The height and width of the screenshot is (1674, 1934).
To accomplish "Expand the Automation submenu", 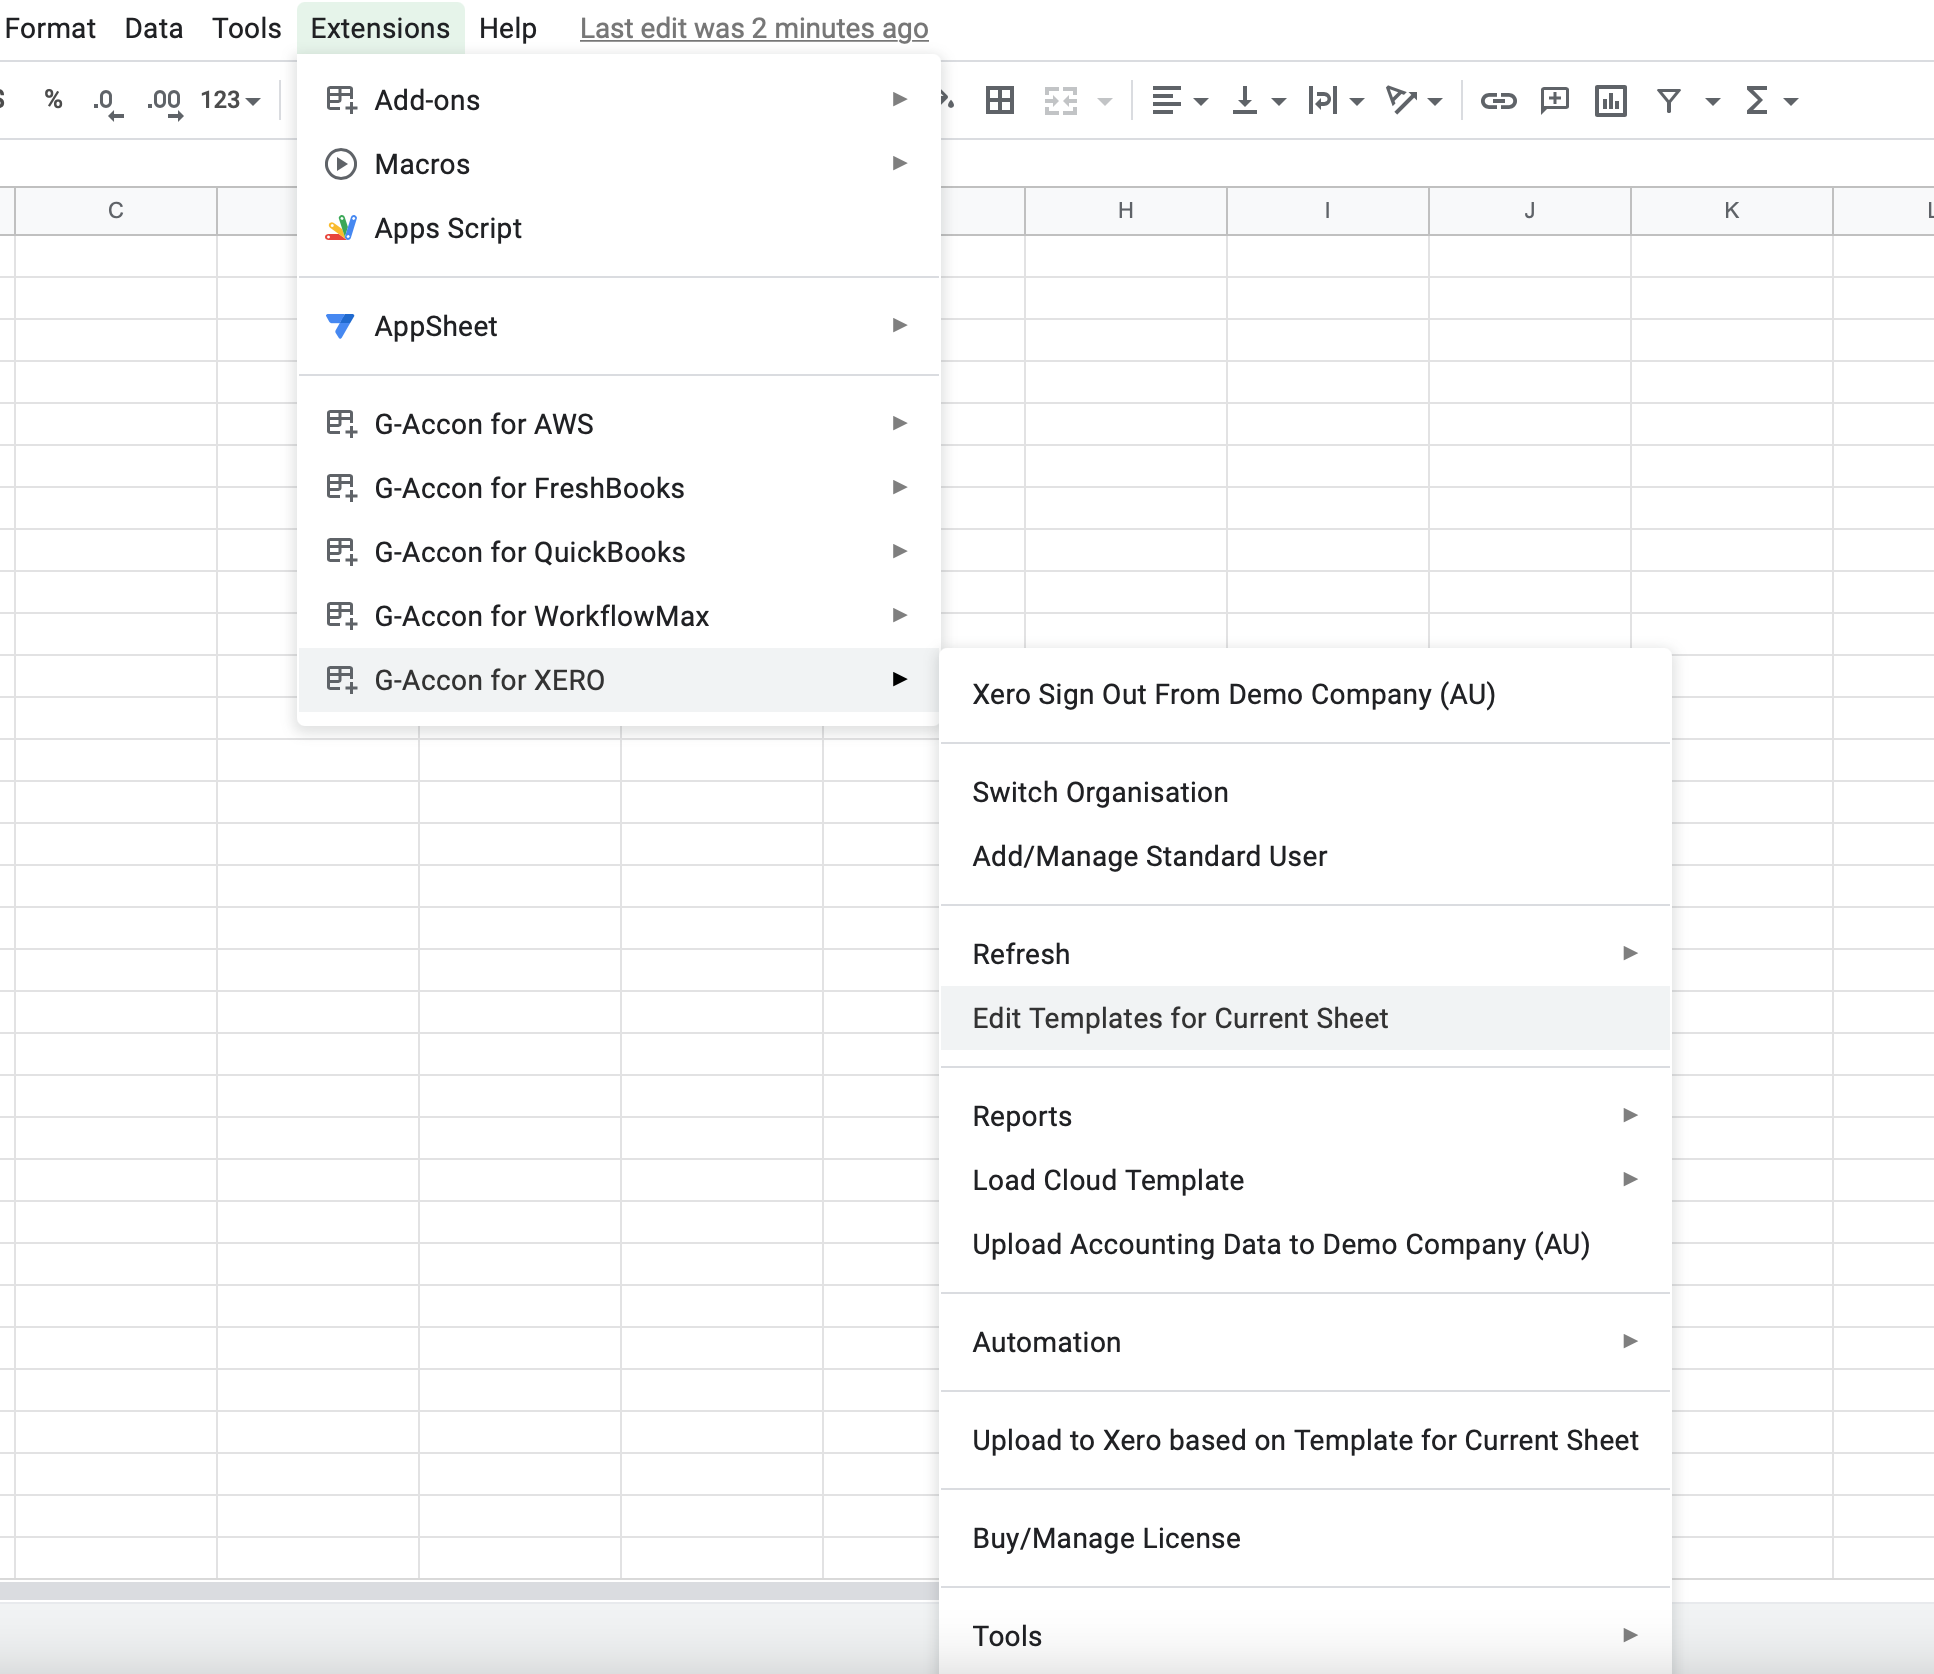I will pos(1305,1342).
